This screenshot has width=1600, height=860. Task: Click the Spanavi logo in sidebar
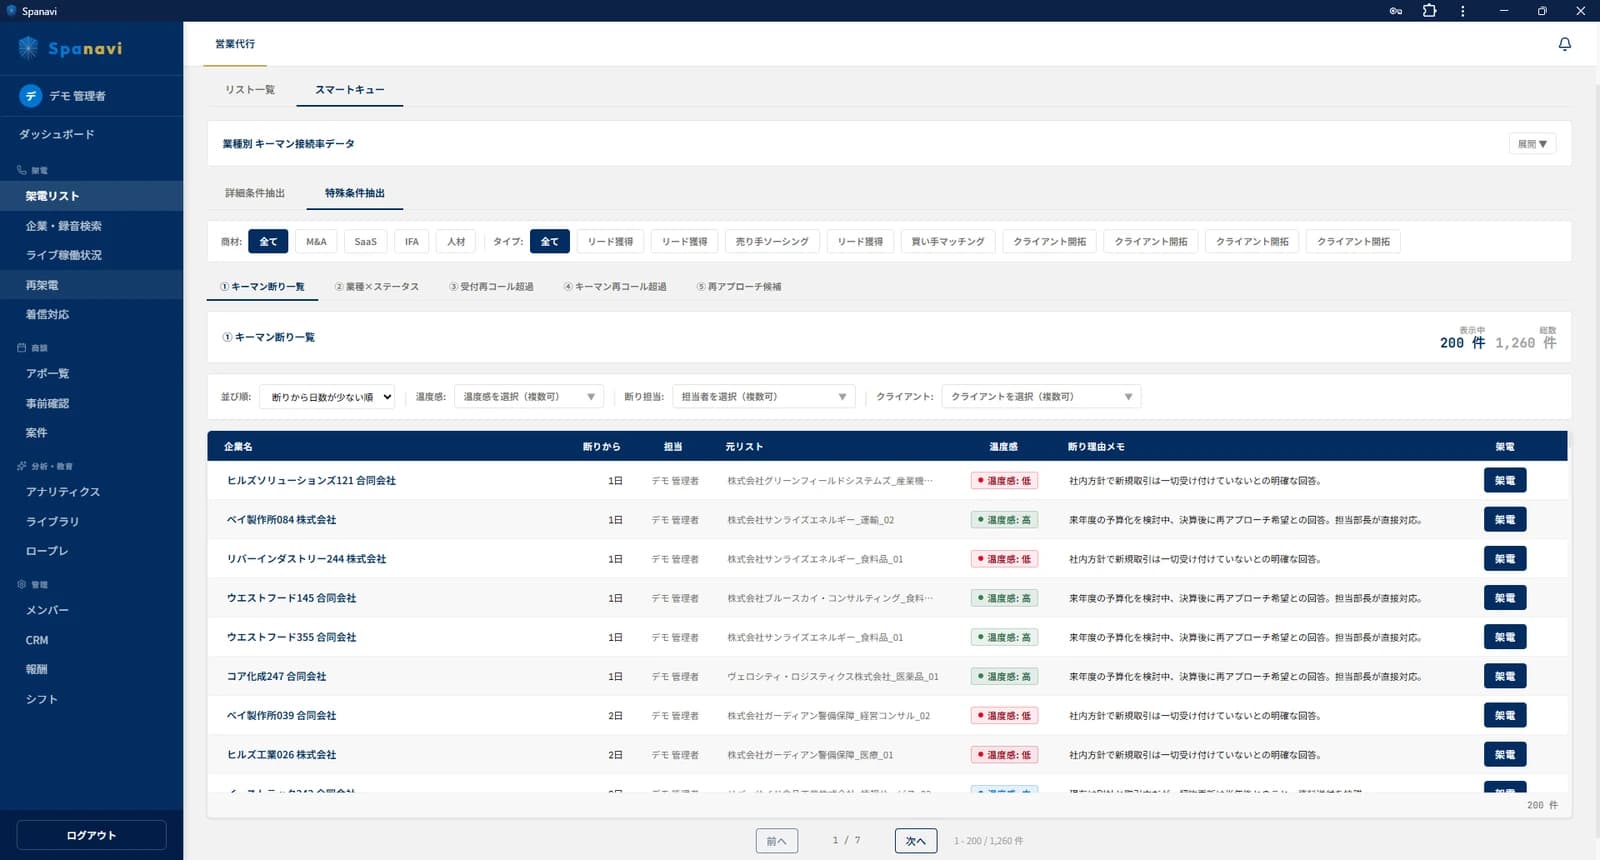70,48
